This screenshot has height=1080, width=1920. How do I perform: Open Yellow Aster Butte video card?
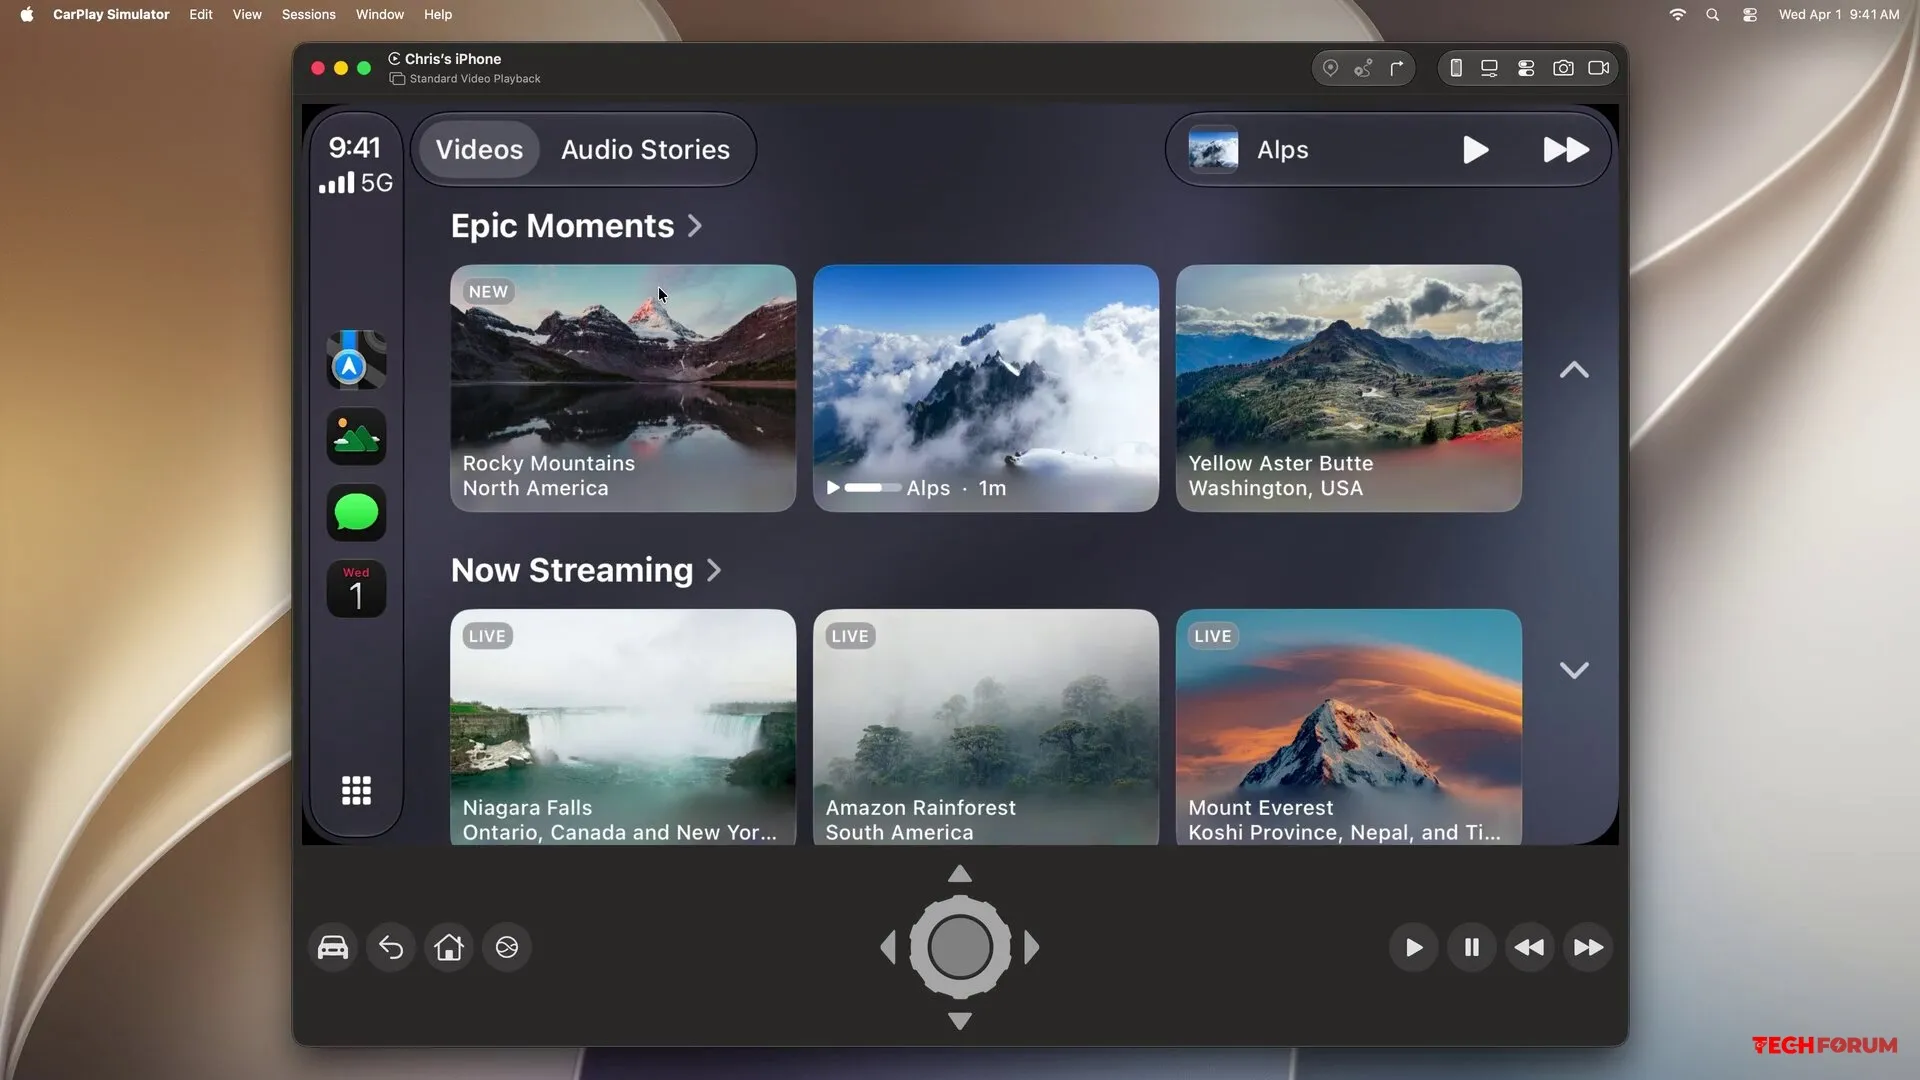point(1349,388)
